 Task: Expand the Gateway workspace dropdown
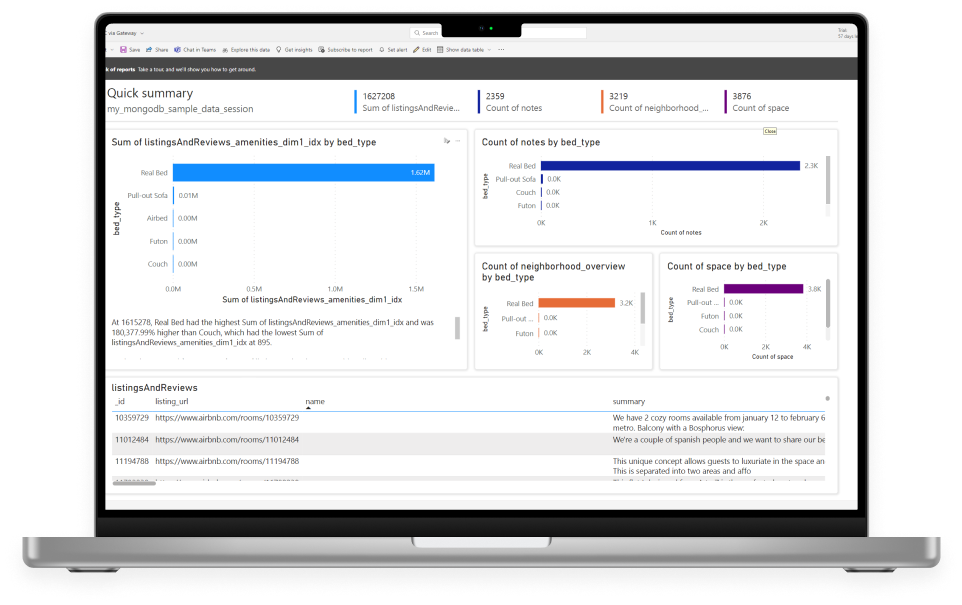pos(142,32)
